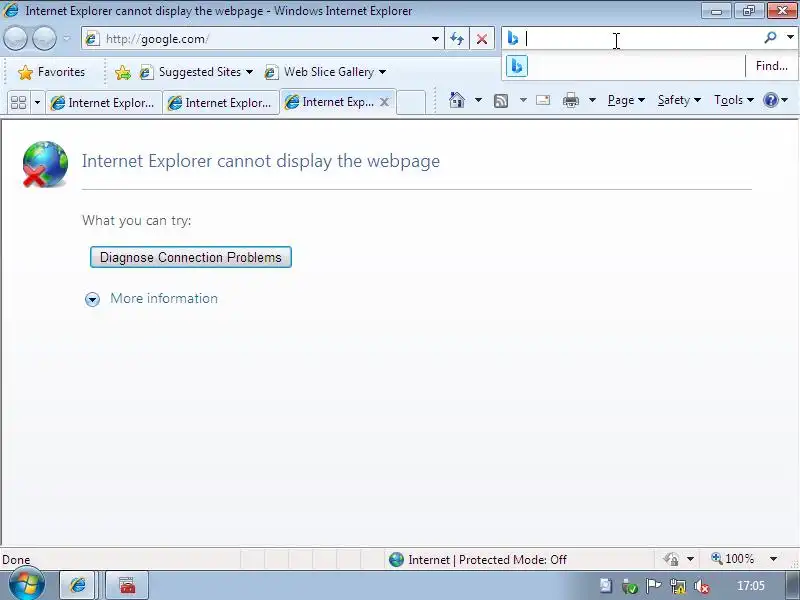Viewport: 800px width, 600px height.
Task: Click the red toolbox taskbar icon
Action: 127,585
